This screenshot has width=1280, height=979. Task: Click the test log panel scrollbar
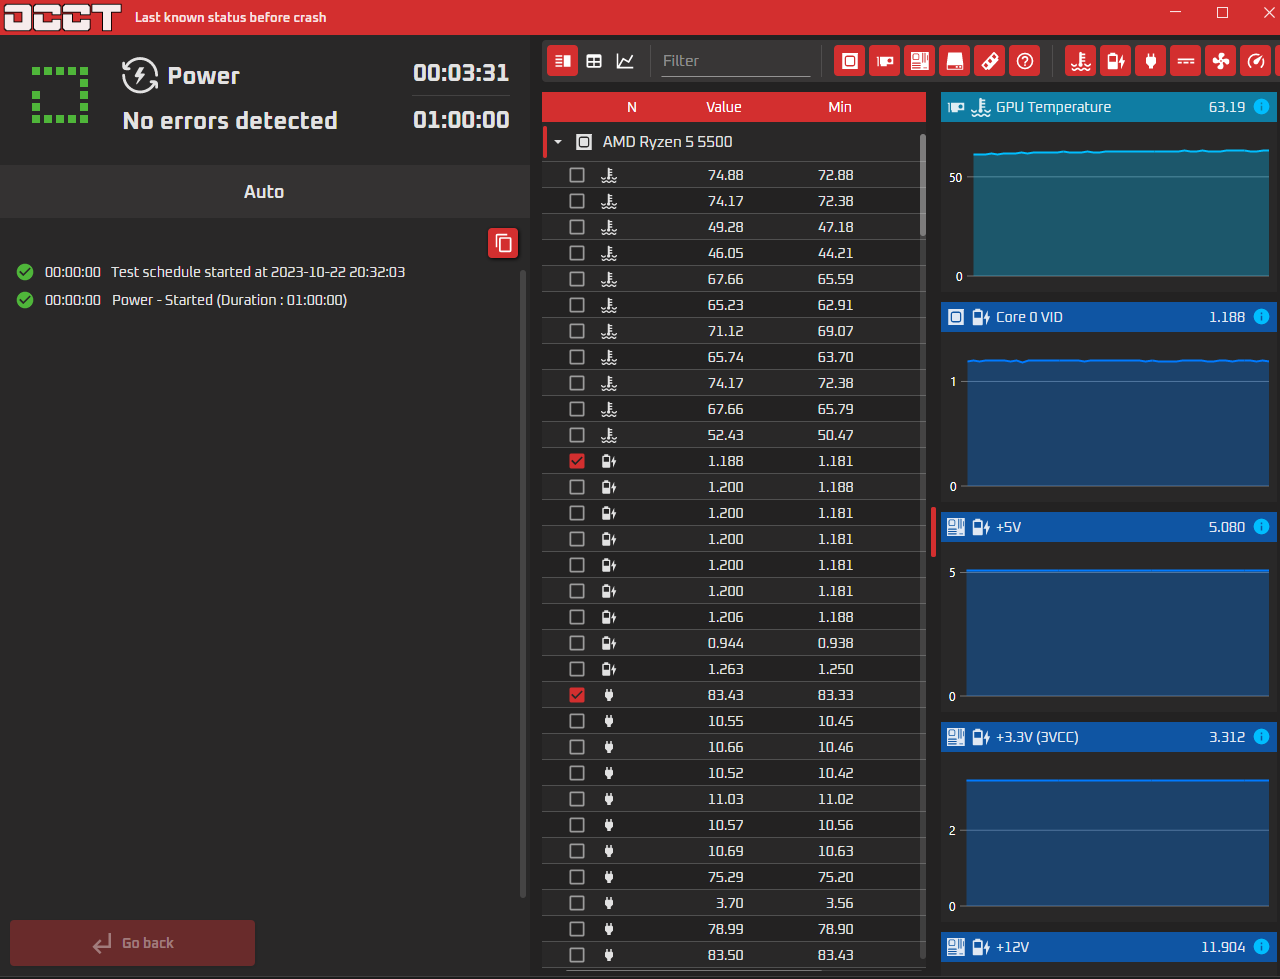pyautogui.click(x=523, y=583)
